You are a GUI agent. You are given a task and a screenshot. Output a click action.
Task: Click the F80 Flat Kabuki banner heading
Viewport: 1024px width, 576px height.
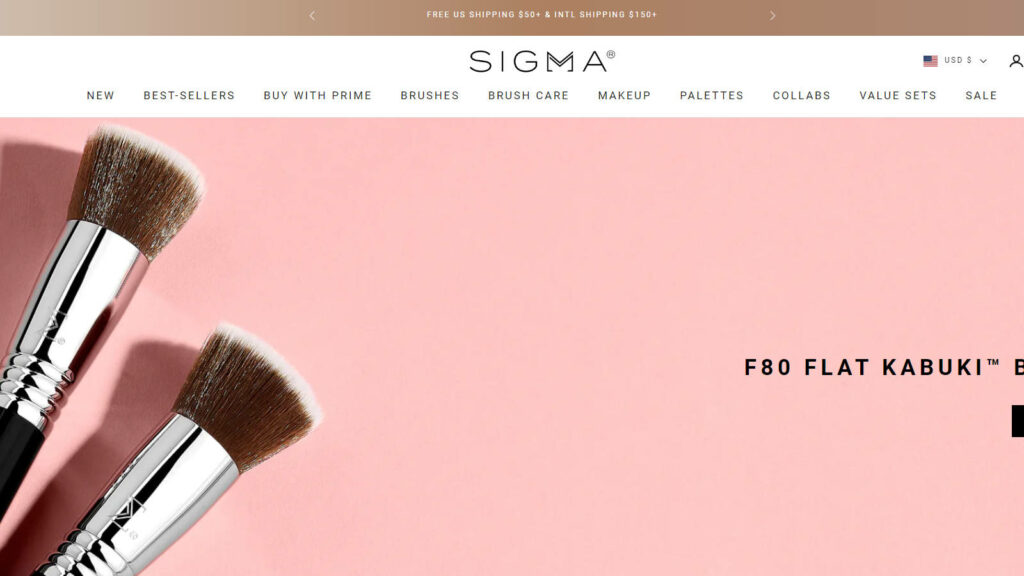884,367
